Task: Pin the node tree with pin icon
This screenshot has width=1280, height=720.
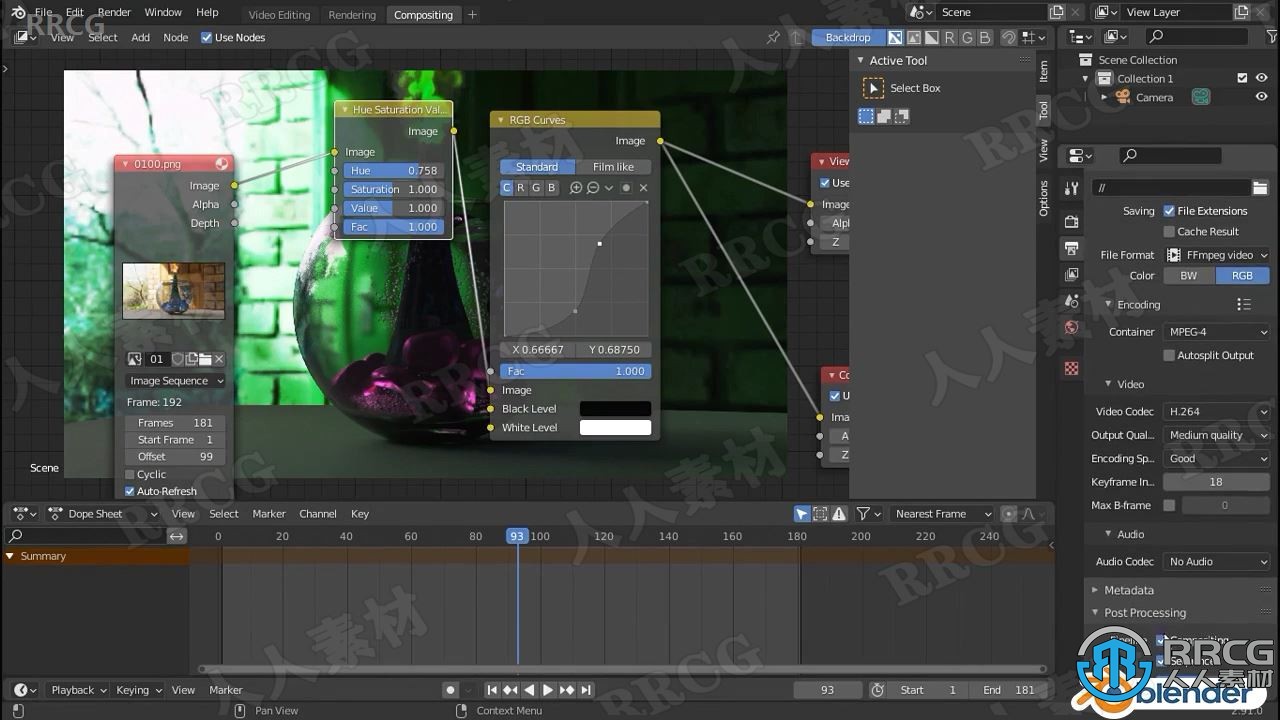Action: [773, 37]
